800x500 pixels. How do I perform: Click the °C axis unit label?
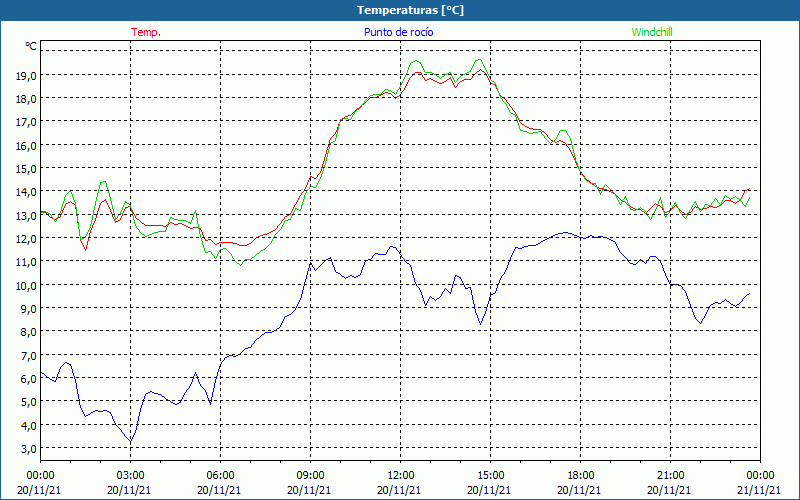click(31, 46)
